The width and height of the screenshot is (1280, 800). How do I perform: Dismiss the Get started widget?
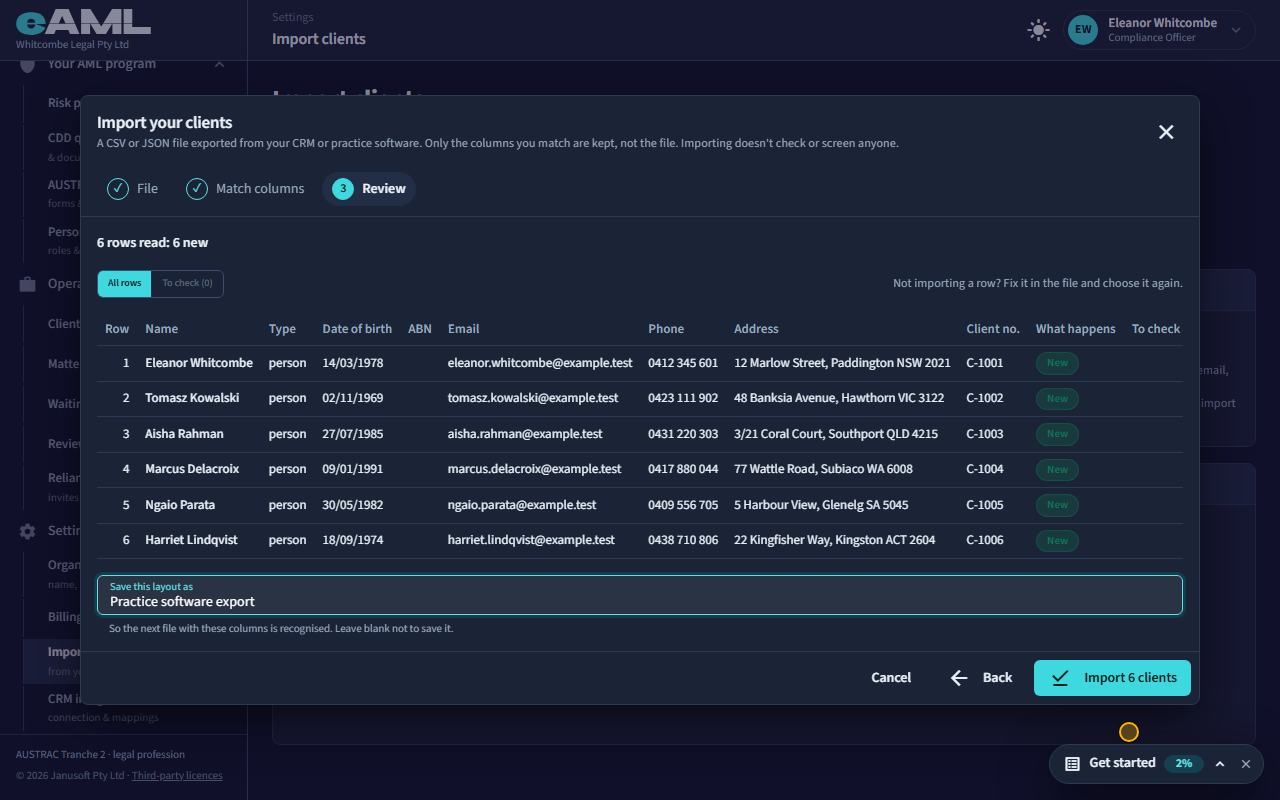coord(1246,764)
